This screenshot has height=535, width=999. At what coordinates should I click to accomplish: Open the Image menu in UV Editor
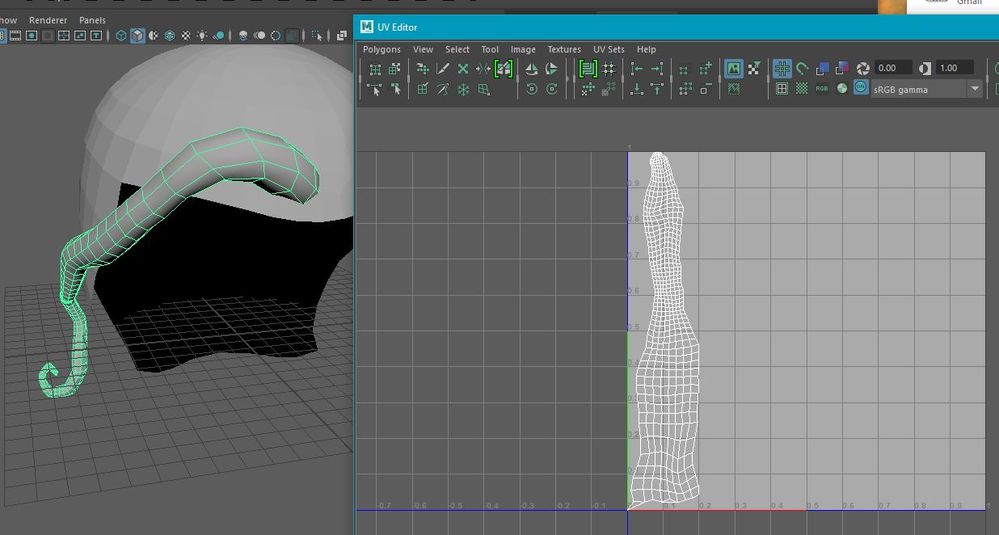pos(523,49)
